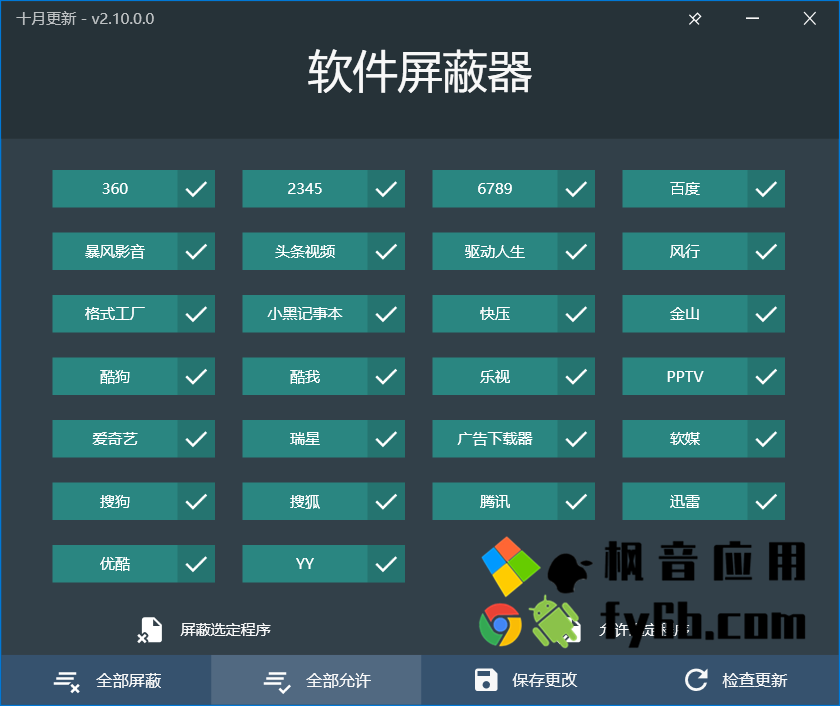Select the PPTV tile

click(x=703, y=377)
